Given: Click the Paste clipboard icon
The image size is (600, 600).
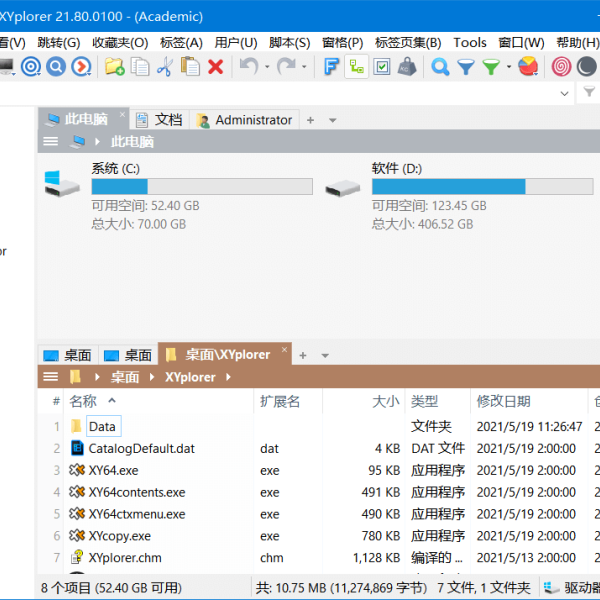Looking at the screenshot, I should tap(190, 67).
